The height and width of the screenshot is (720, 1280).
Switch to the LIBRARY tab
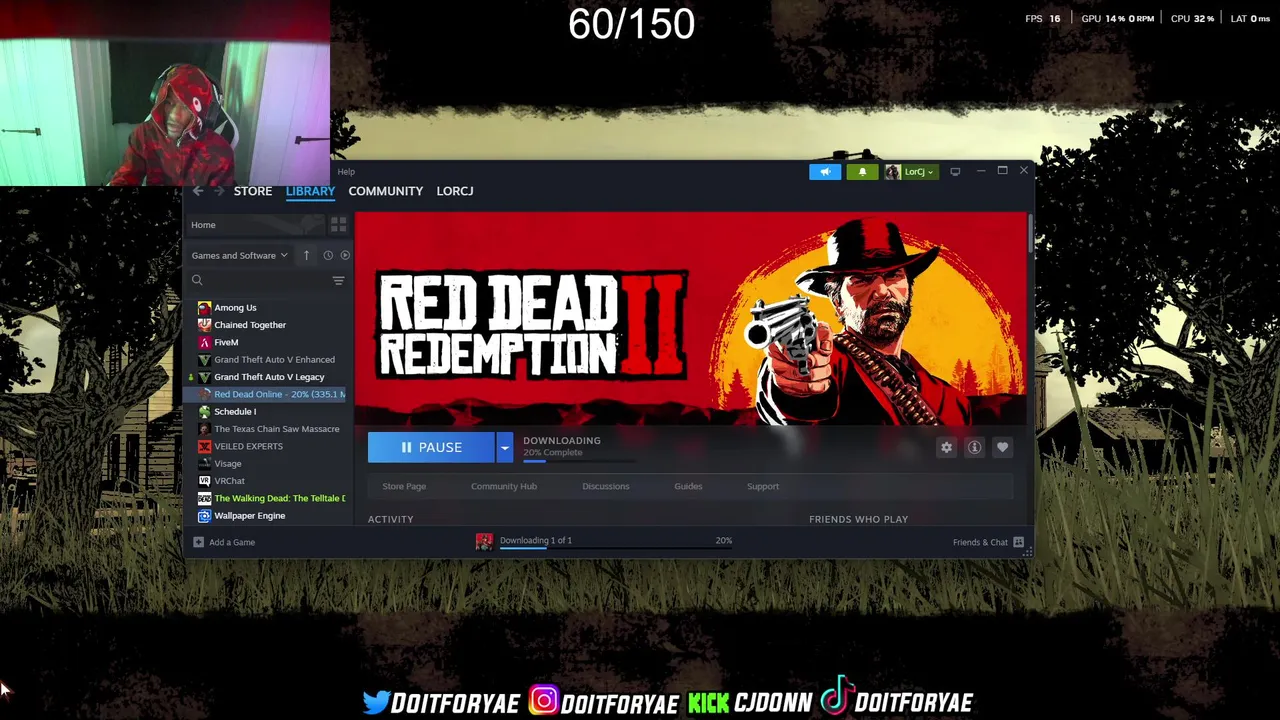tap(310, 191)
